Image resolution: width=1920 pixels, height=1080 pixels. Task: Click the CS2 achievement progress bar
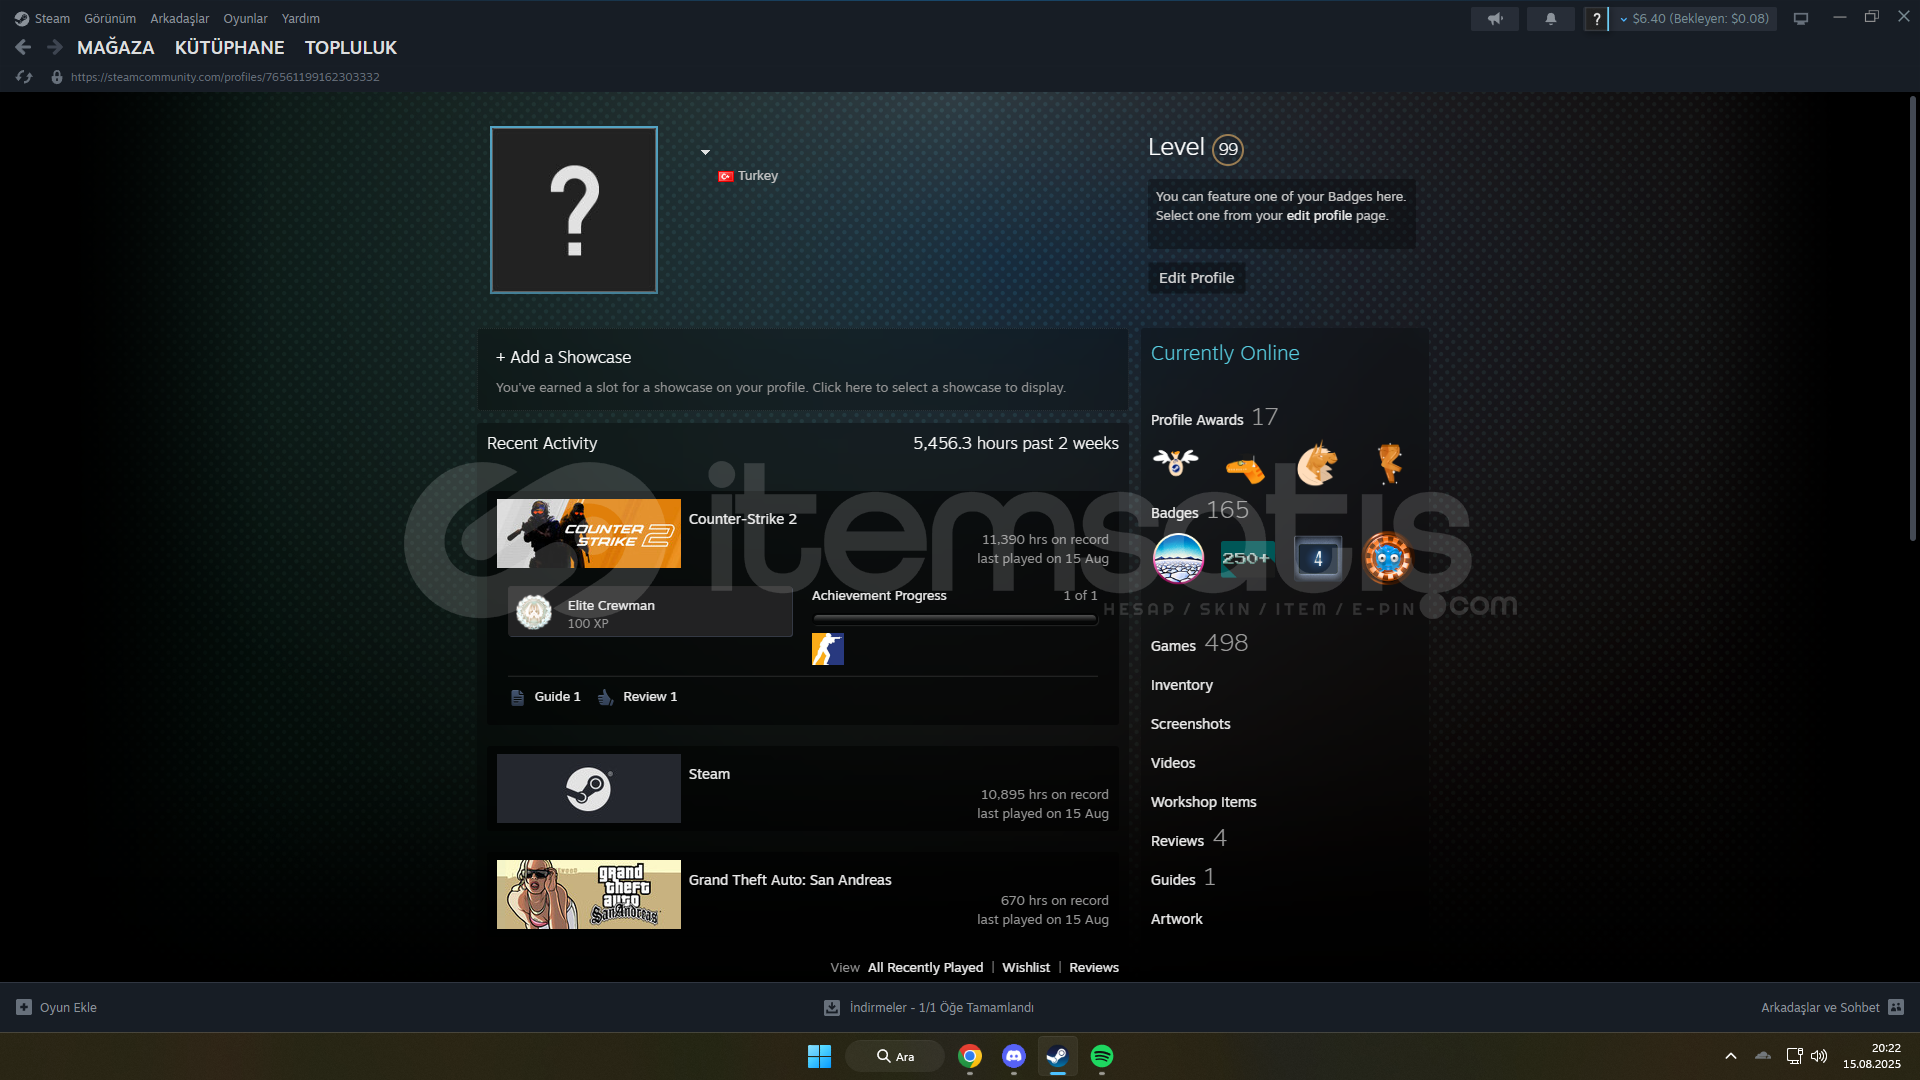click(955, 619)
